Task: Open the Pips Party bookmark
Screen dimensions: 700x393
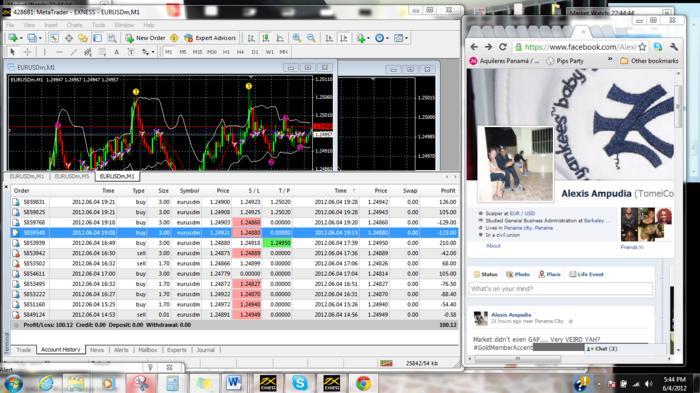Action: click(x=565, y=61)
